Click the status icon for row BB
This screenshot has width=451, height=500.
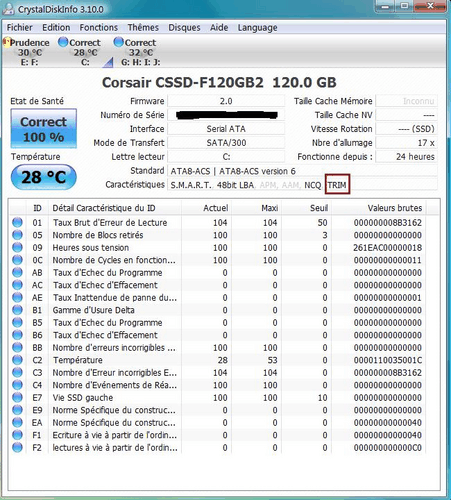tap(17, 347)
